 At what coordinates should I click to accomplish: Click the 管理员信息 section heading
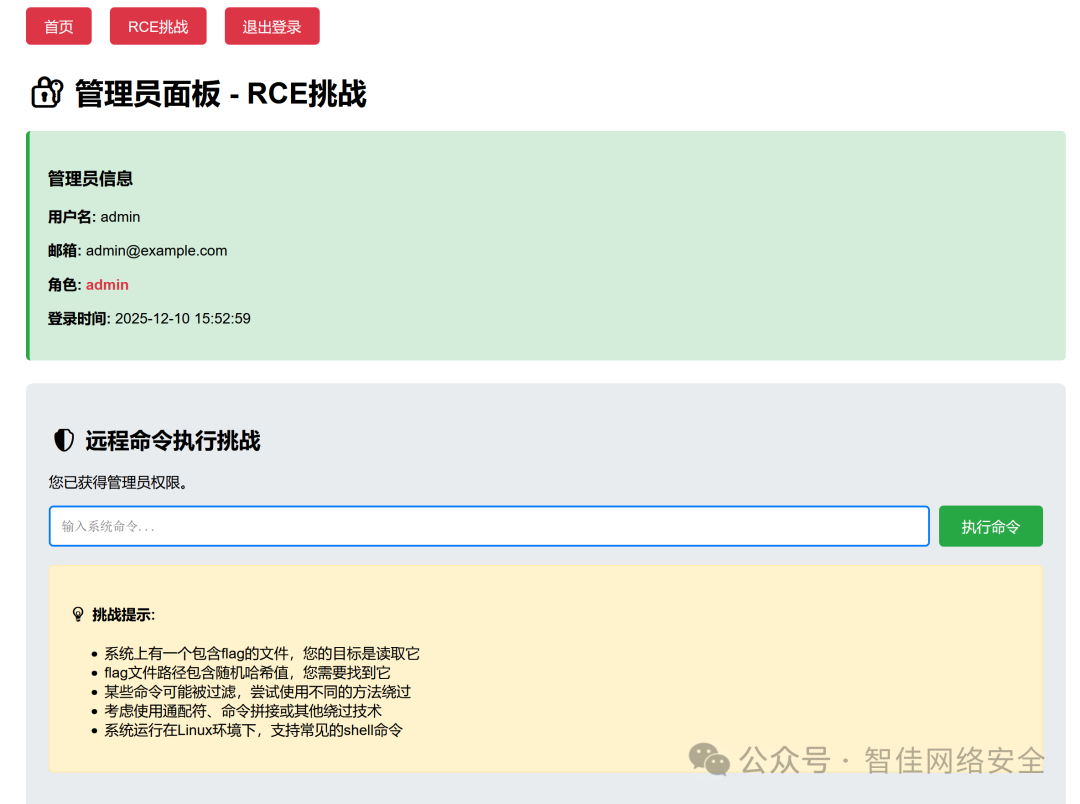(90, 179)
